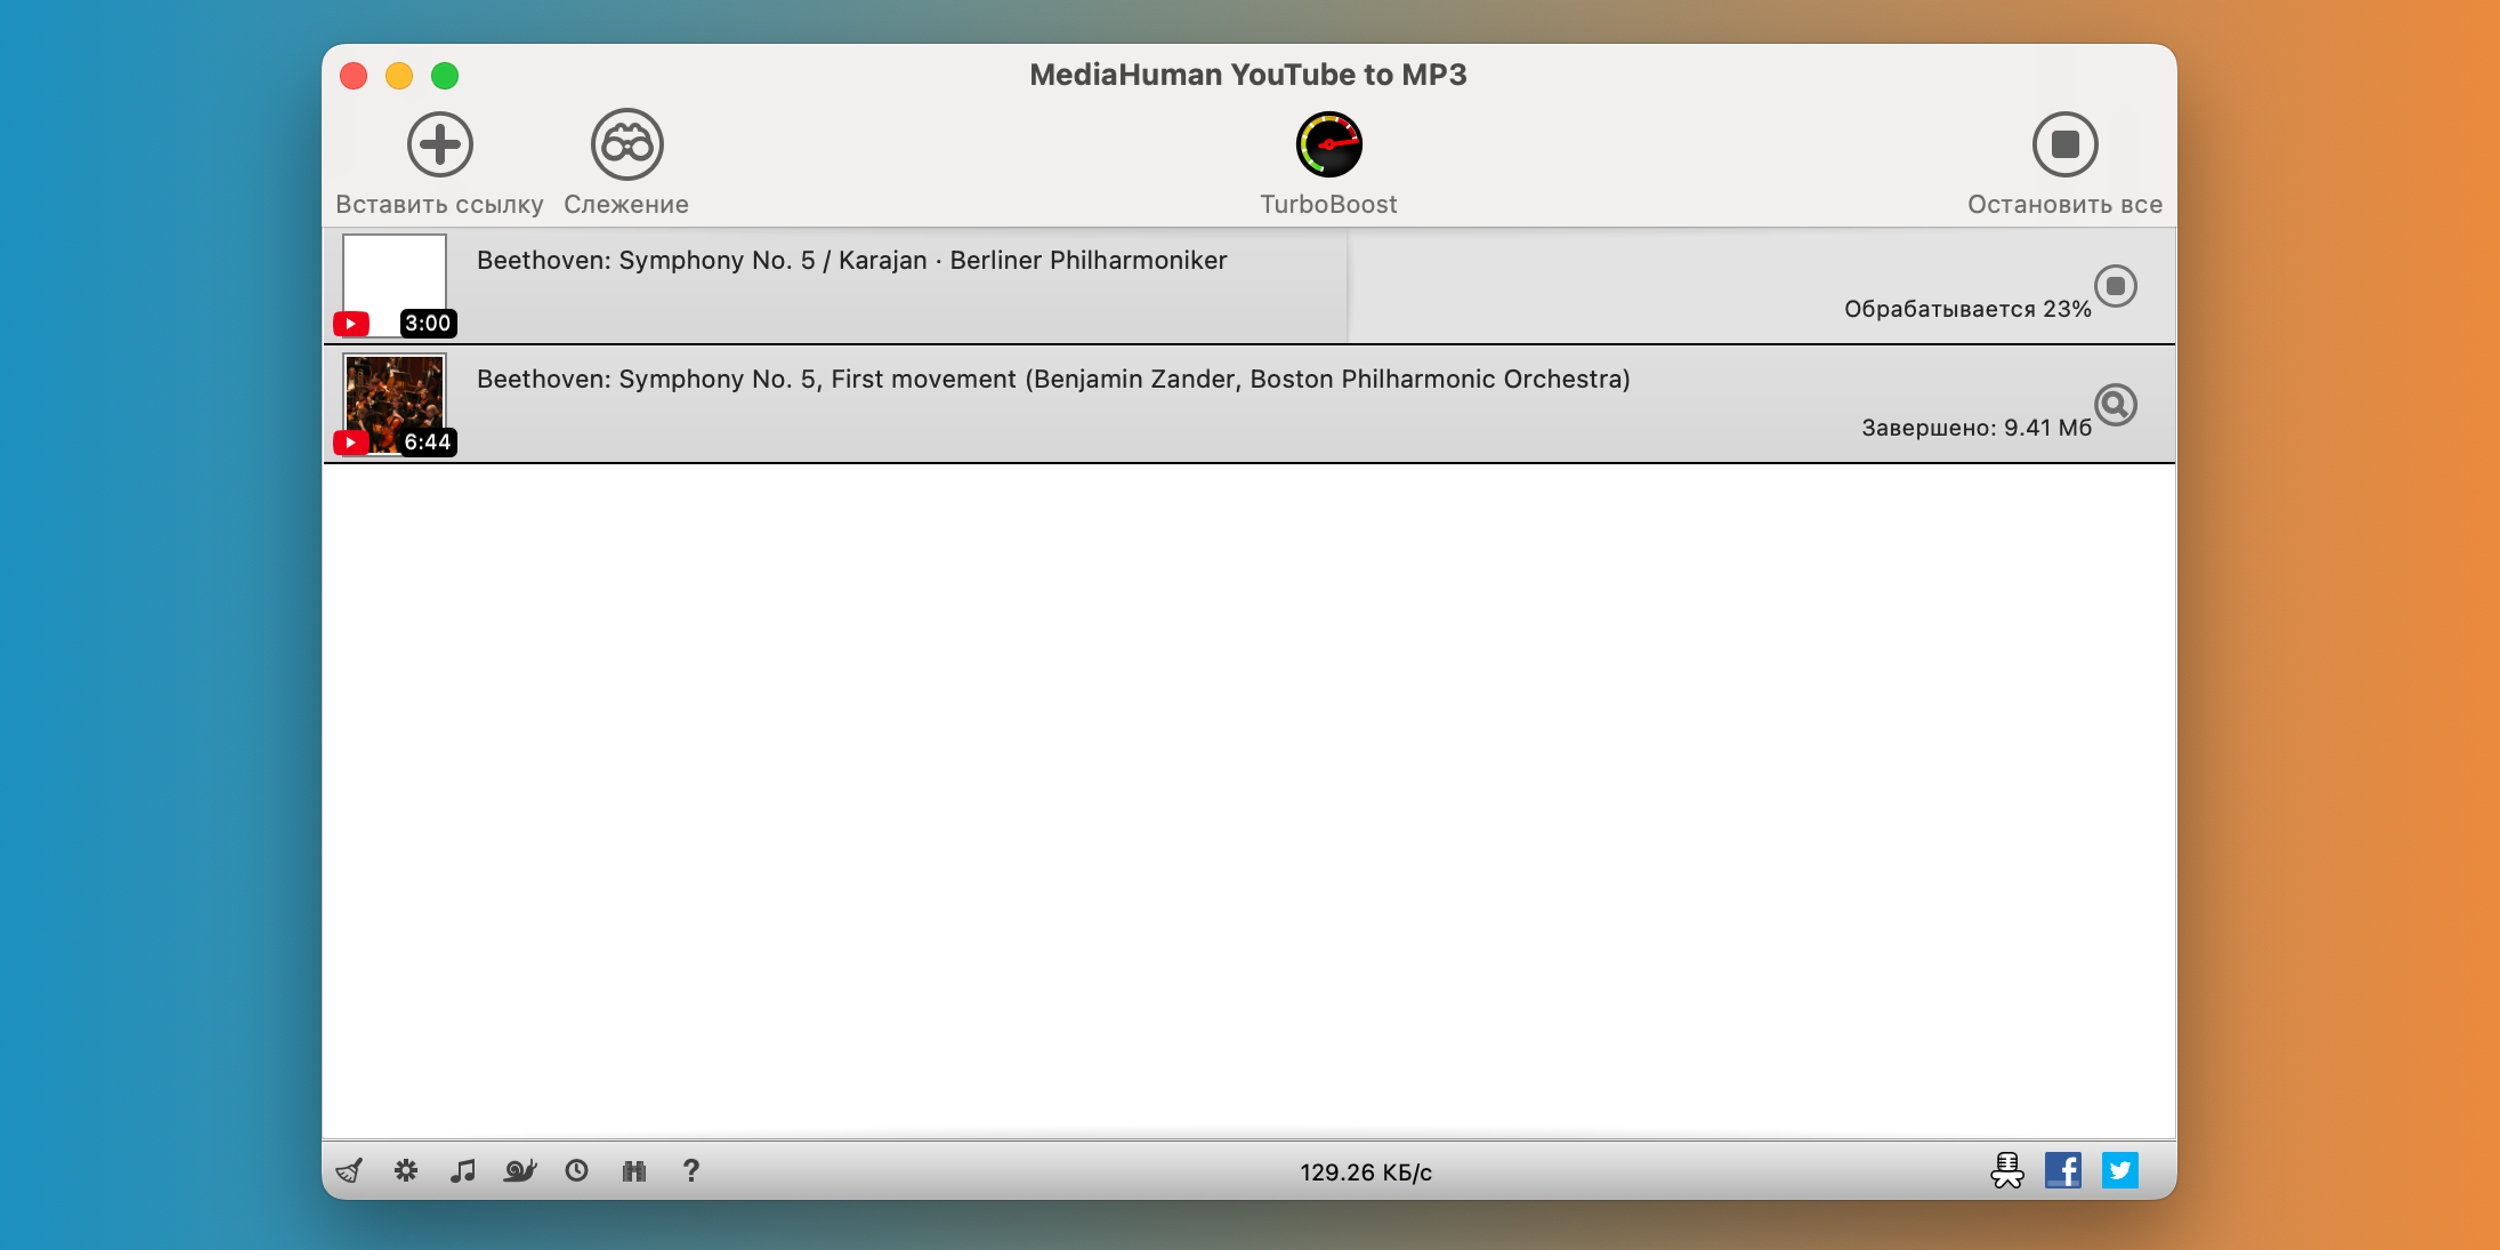The image size is (2500, 1250).
Task: Click the 3:00 duration badge
Action: pyautogui.click(x=428, y=323)
